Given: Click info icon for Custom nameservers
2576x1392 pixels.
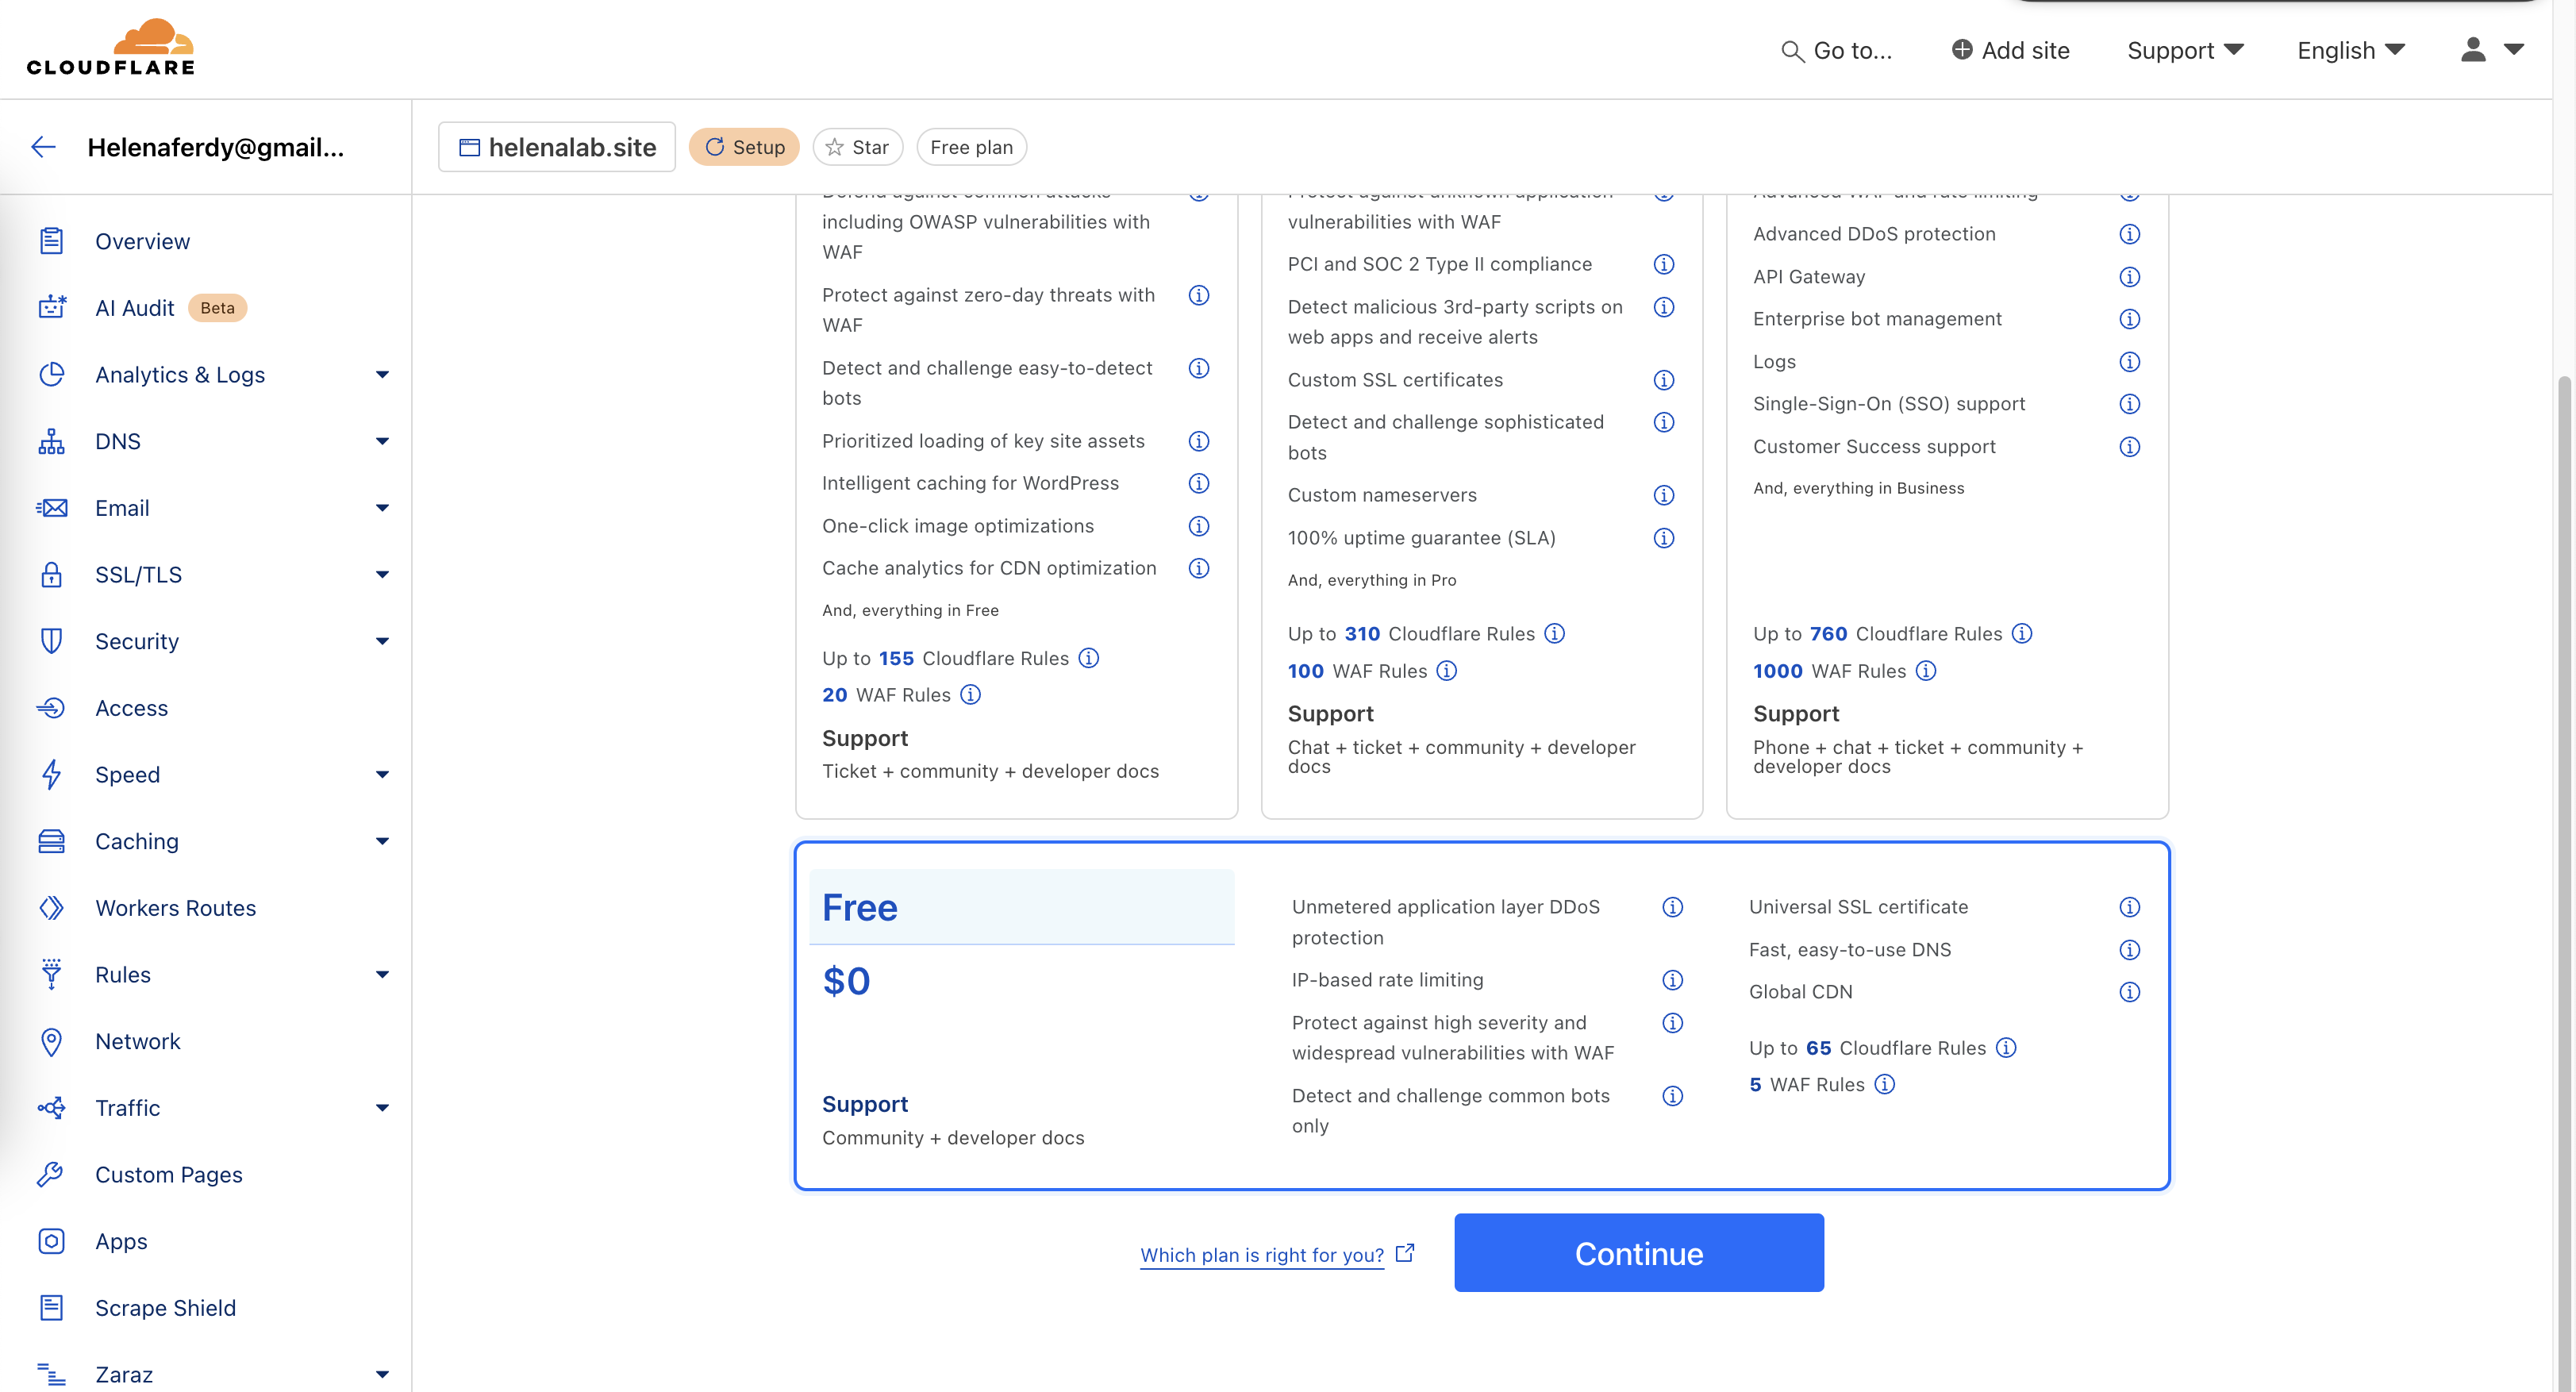Looking at the screenshot, I should tap(1663, 495).
